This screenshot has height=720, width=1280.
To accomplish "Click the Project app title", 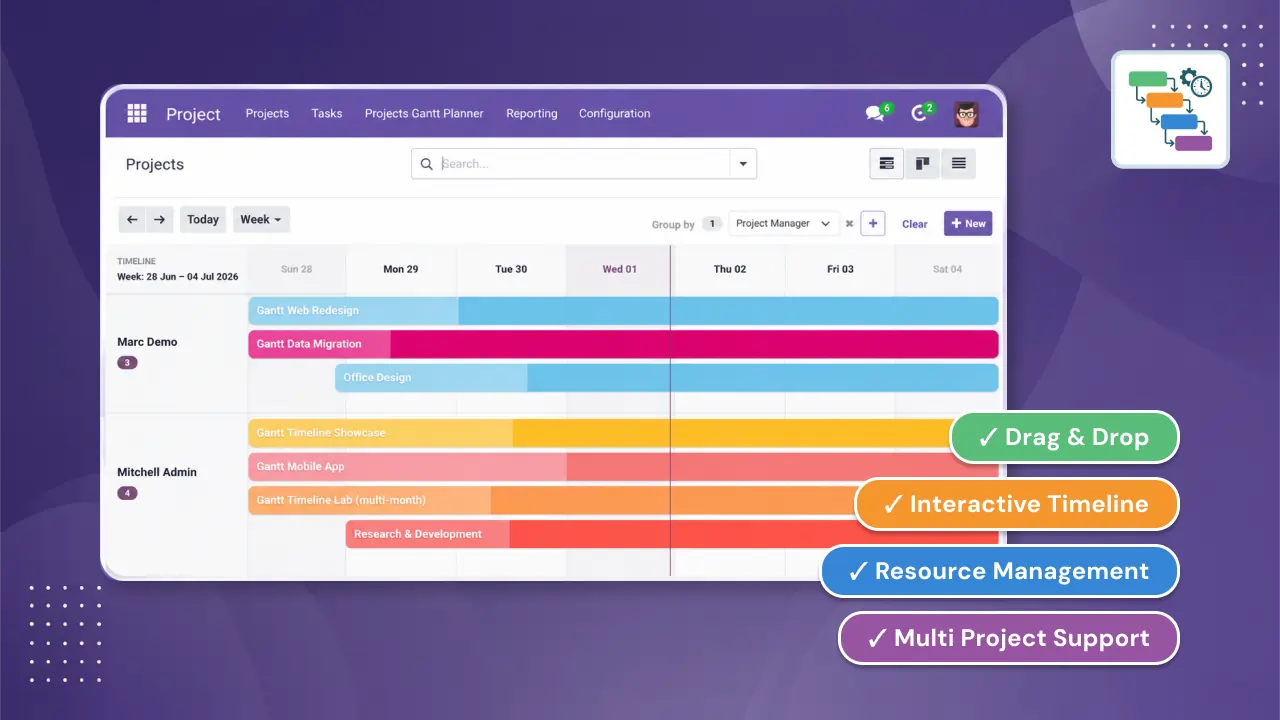I will (193, 114).
